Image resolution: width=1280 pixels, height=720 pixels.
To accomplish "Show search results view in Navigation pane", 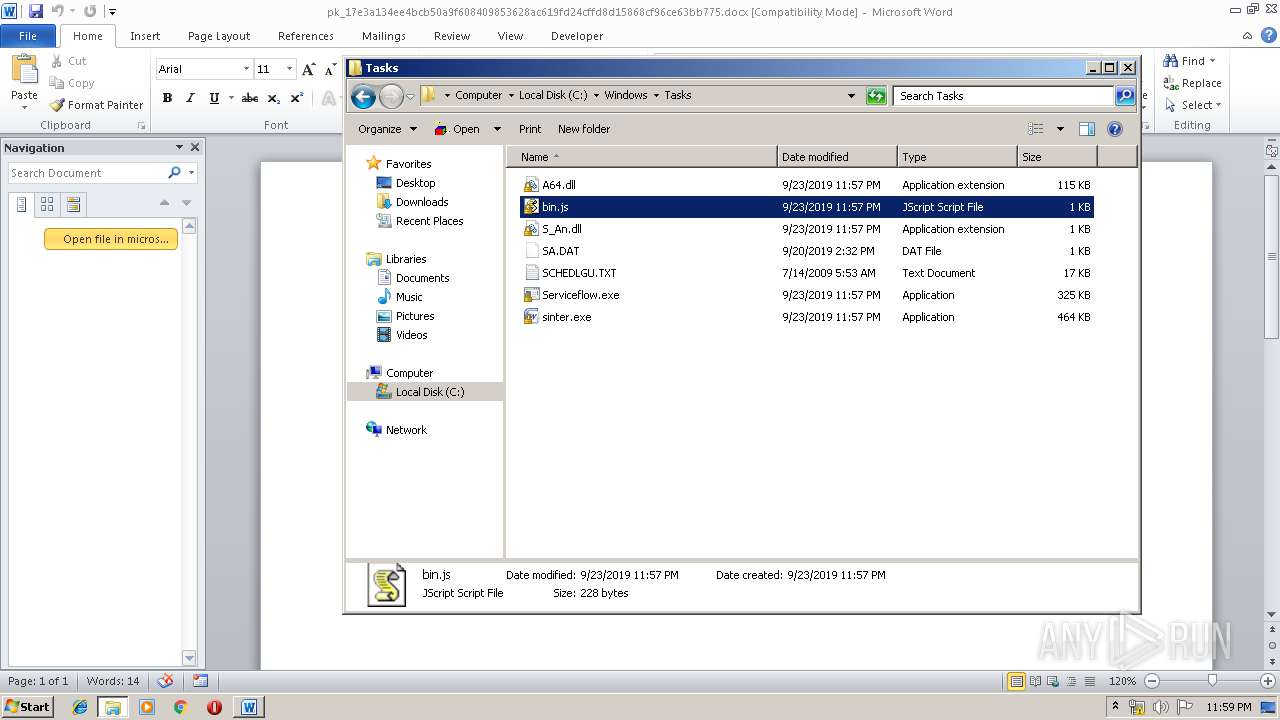I will 73,204.
